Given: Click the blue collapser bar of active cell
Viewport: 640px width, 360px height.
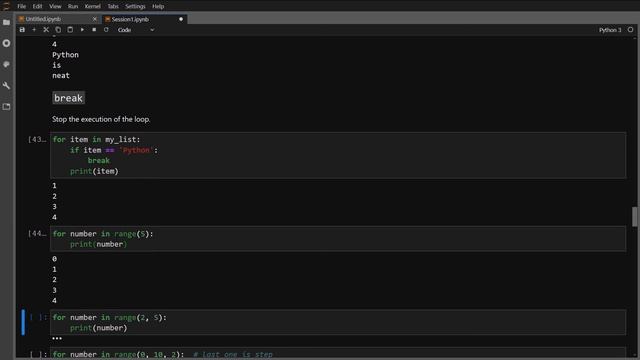Looking at the screenshot, I should (x=23, y=322).
